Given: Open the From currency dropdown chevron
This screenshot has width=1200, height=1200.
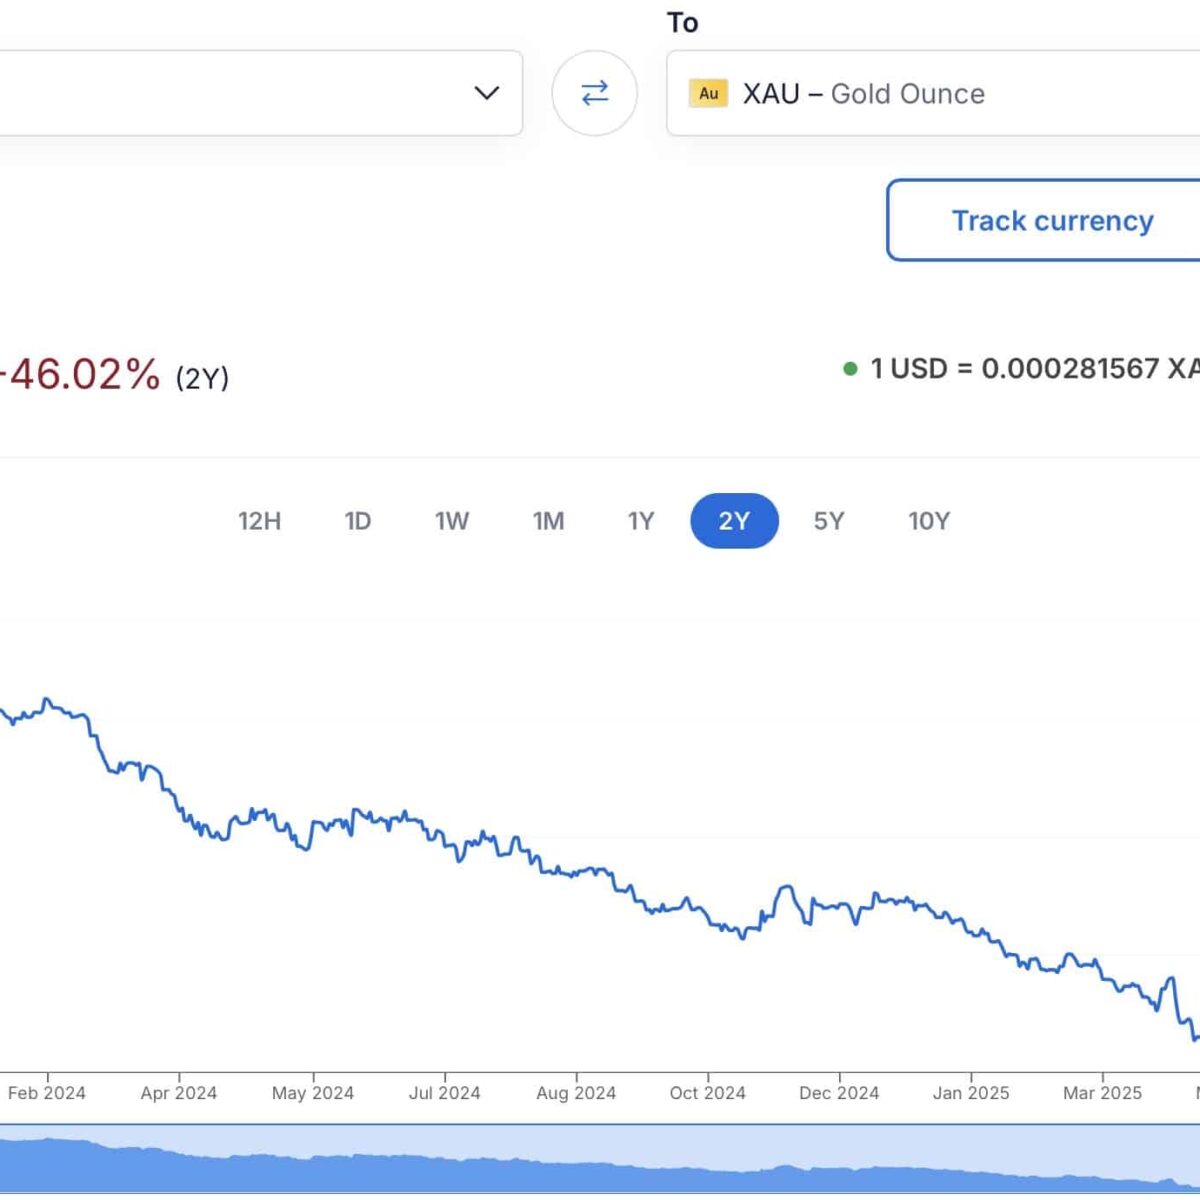Looking at the screenshot, I should [487, 93].
